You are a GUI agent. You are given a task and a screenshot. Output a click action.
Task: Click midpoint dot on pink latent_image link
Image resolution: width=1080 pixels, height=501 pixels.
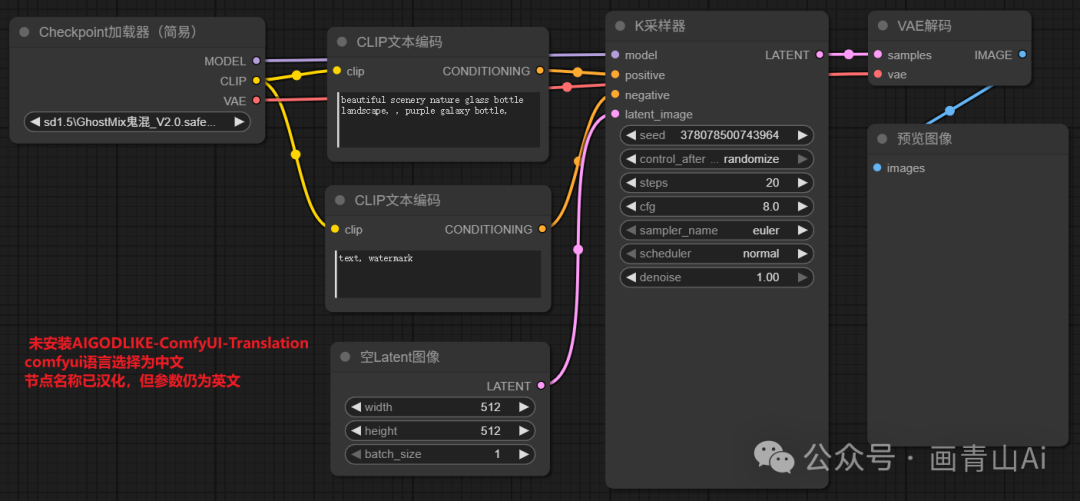coord(578,249)
